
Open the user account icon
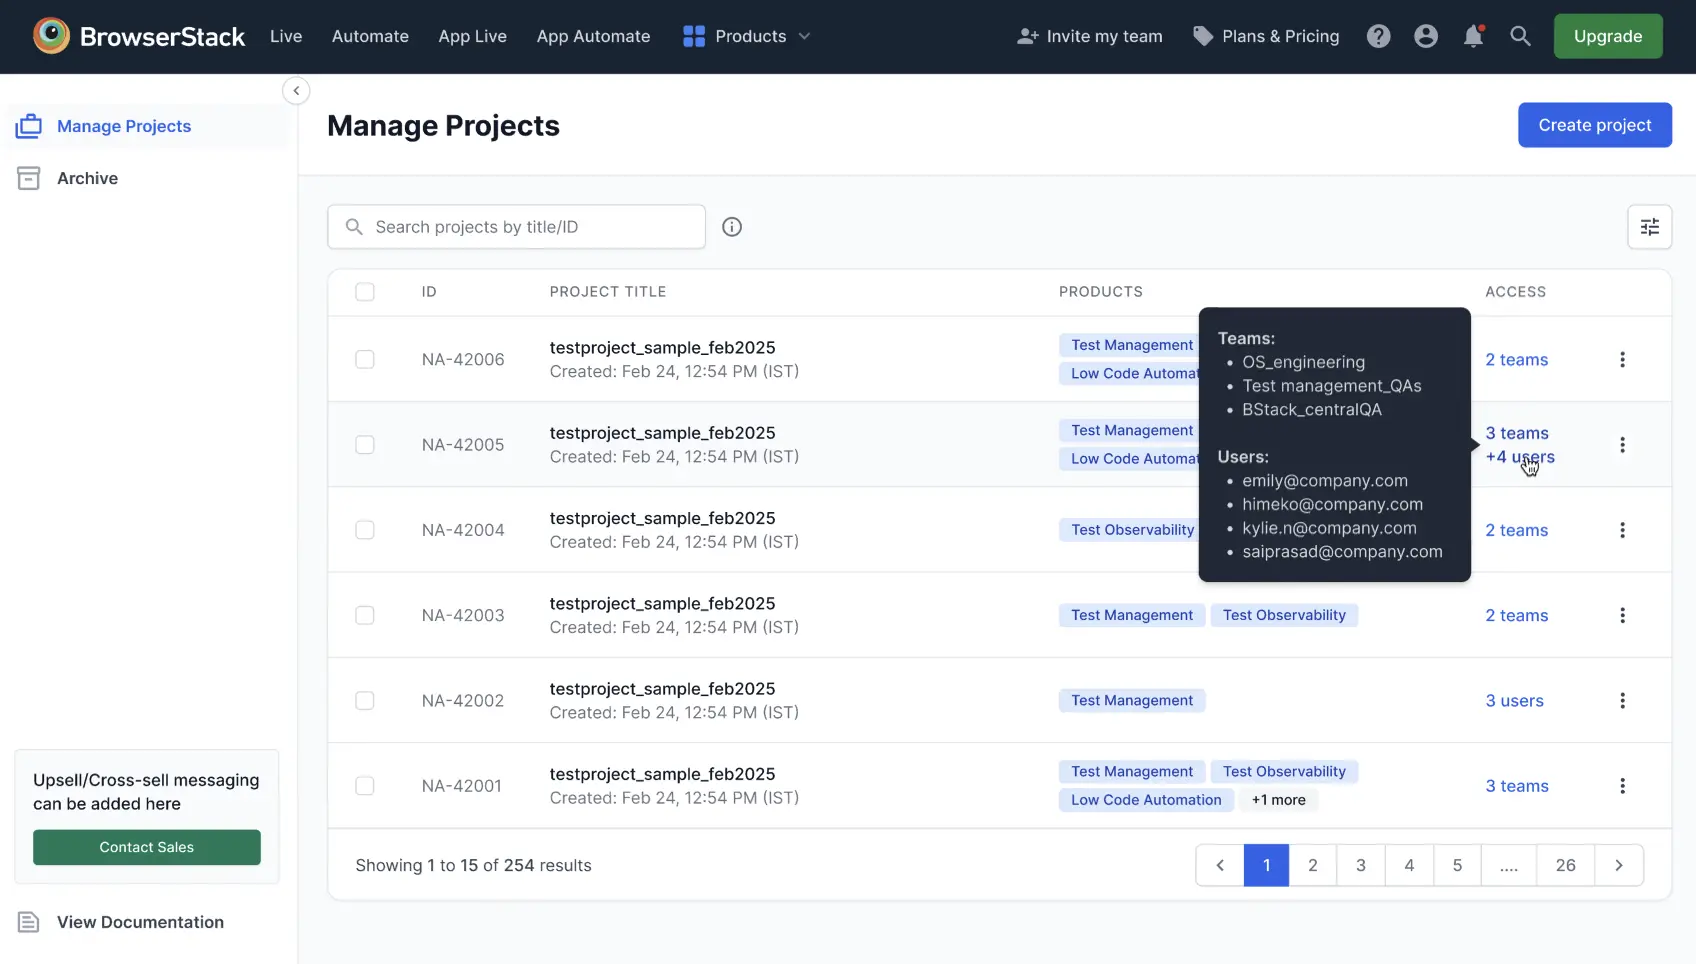coord(1426,36)
